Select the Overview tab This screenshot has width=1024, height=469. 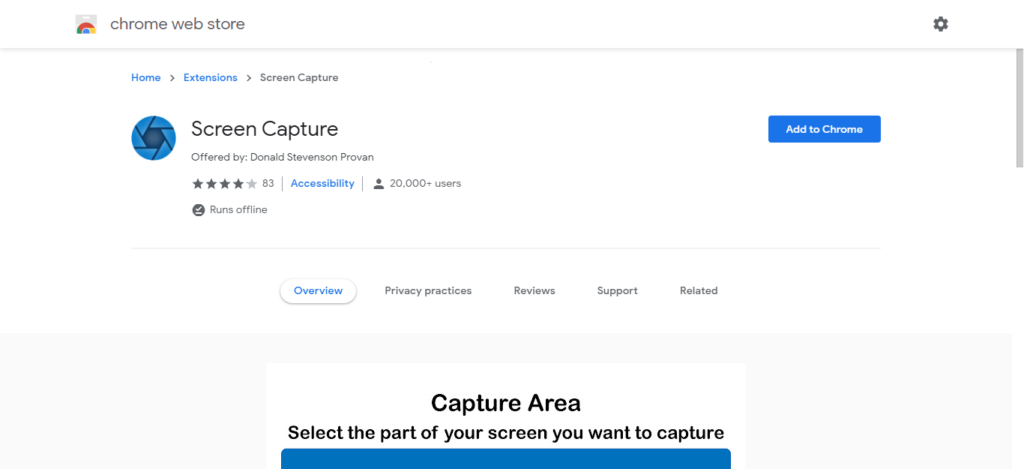pyautogui.click(x=318, y=291)
